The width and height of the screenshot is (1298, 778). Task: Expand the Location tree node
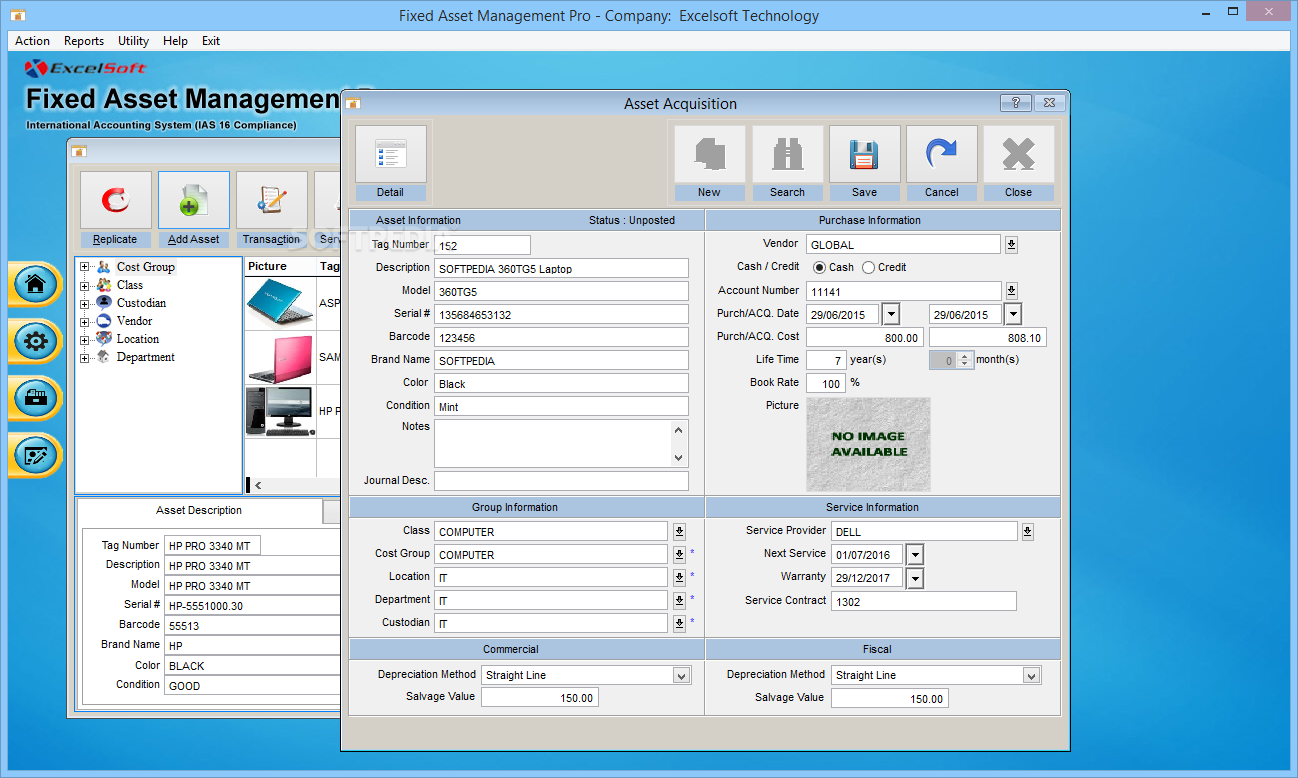[85, 339]
